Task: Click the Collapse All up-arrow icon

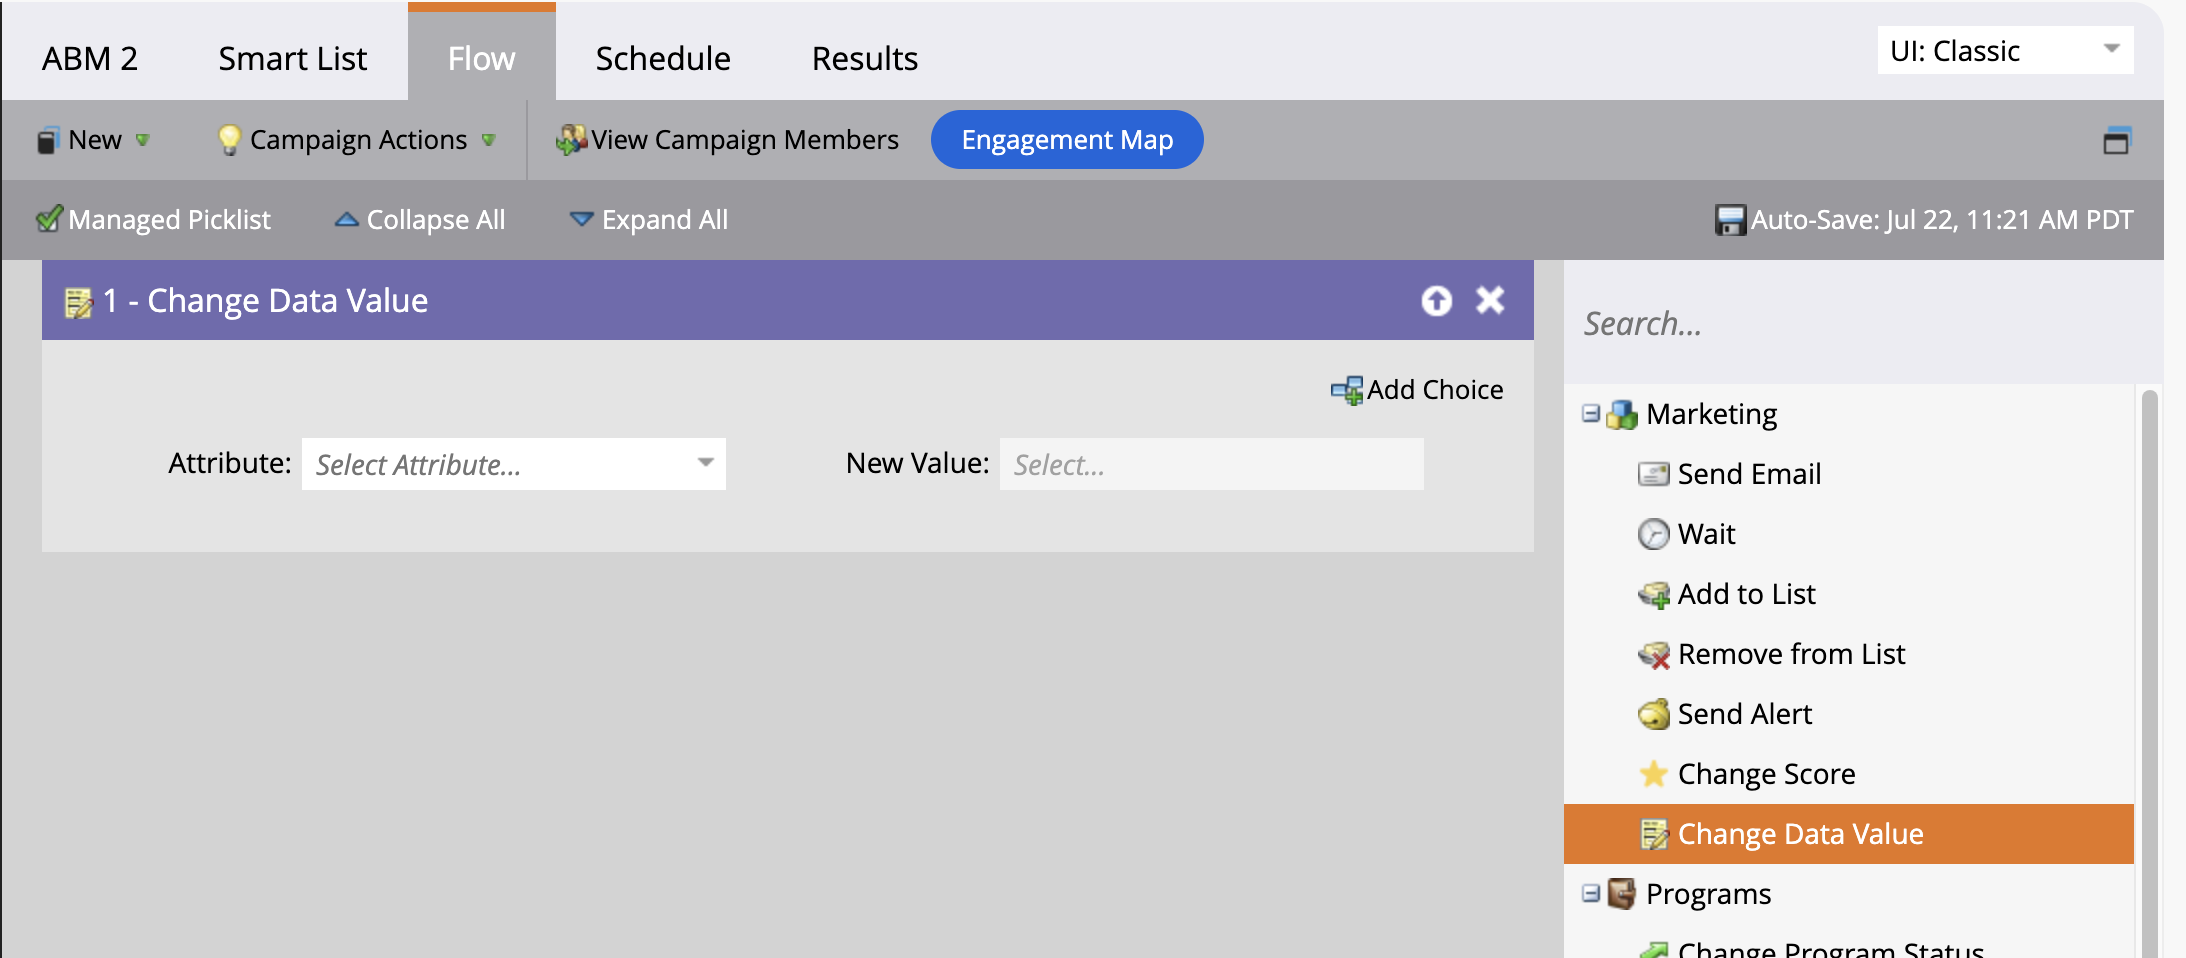Action: pyautogui.click(x=346, y=219)
